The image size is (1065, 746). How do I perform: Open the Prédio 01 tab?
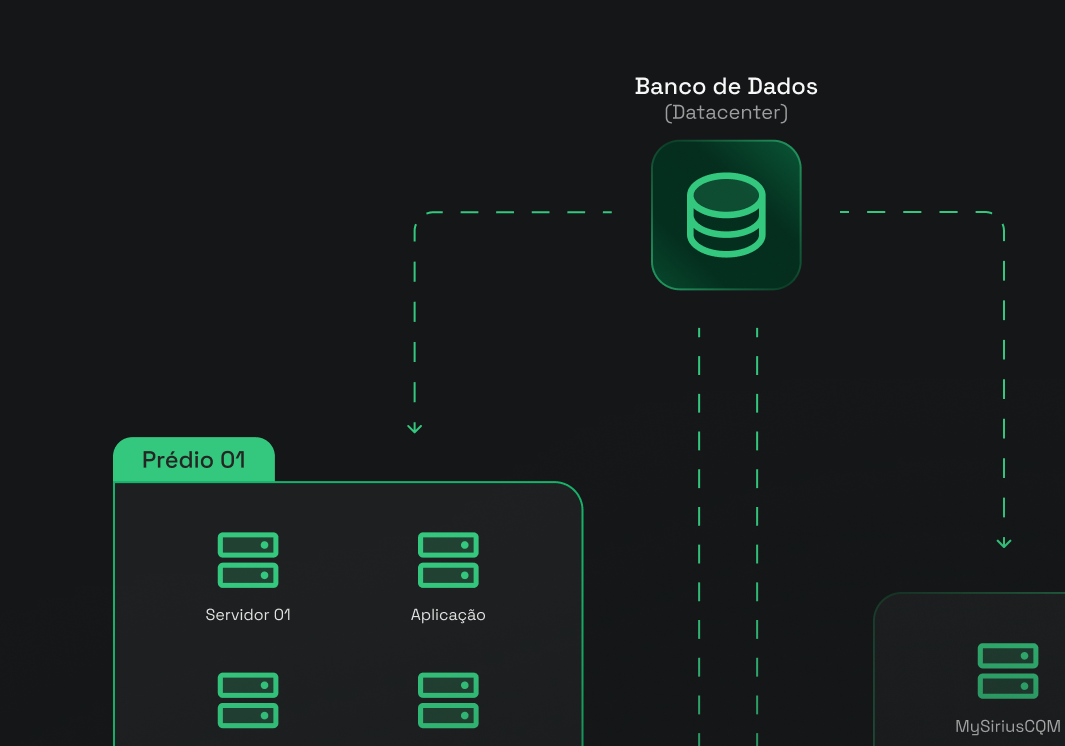click(x=194, y=460)
